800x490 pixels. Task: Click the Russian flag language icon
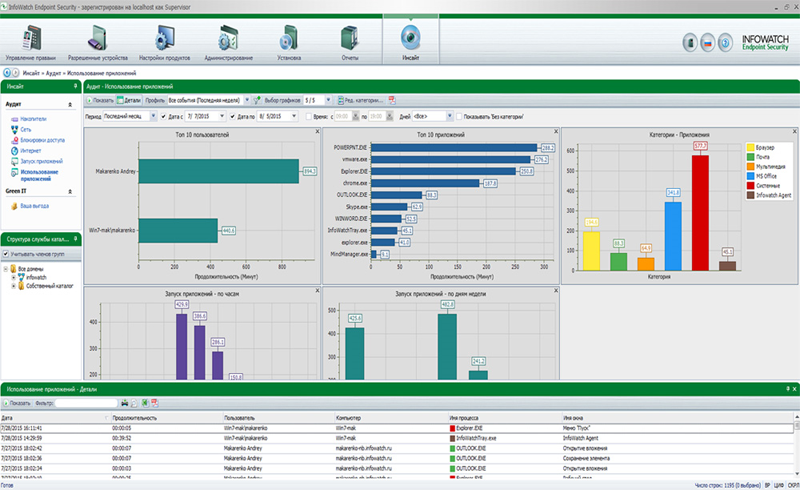tap(709, 43)
